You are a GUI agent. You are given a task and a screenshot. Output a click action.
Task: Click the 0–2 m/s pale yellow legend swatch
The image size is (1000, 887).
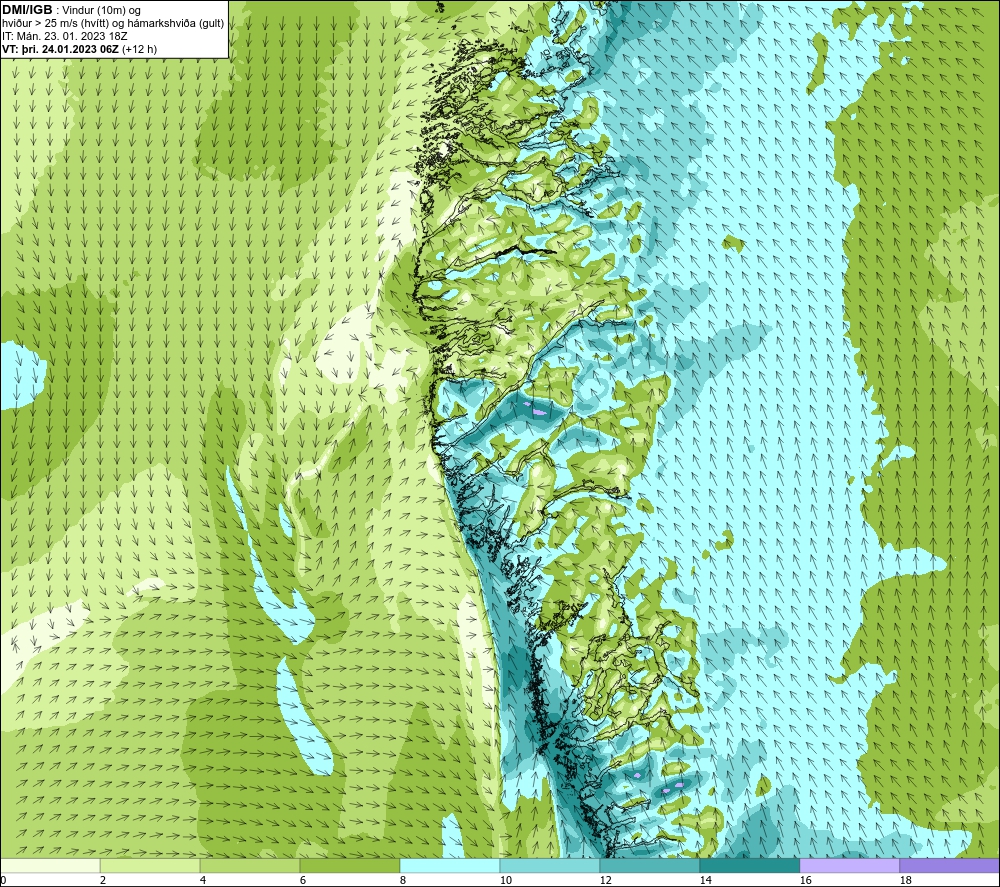point(50,866)
